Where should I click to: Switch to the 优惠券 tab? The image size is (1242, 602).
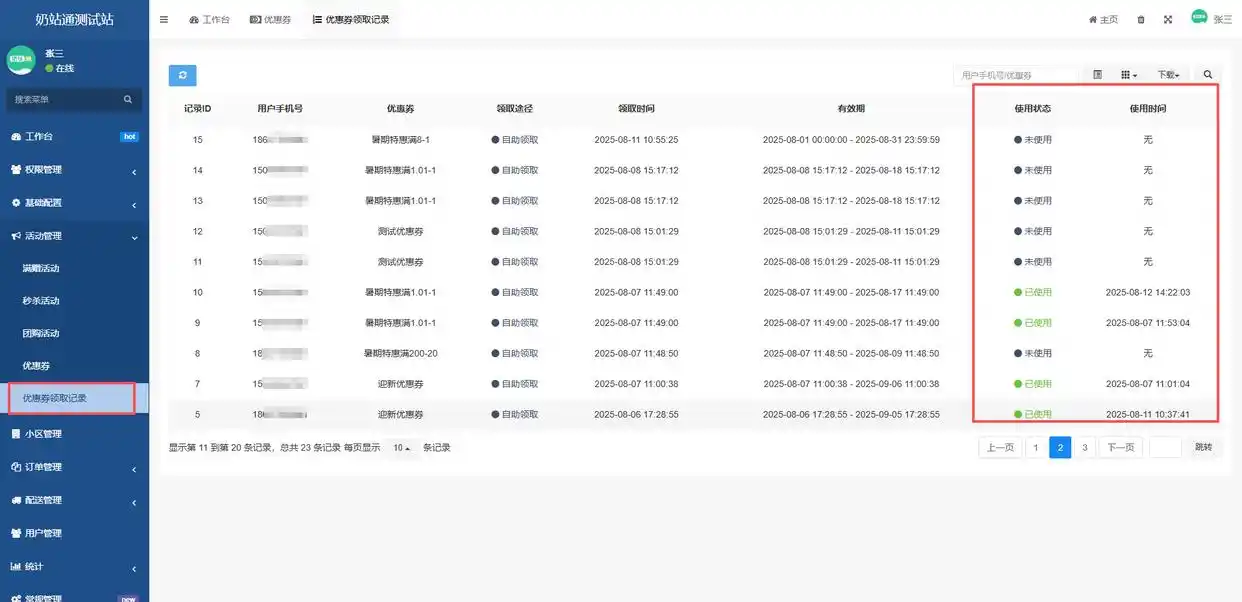pos(270,20)
